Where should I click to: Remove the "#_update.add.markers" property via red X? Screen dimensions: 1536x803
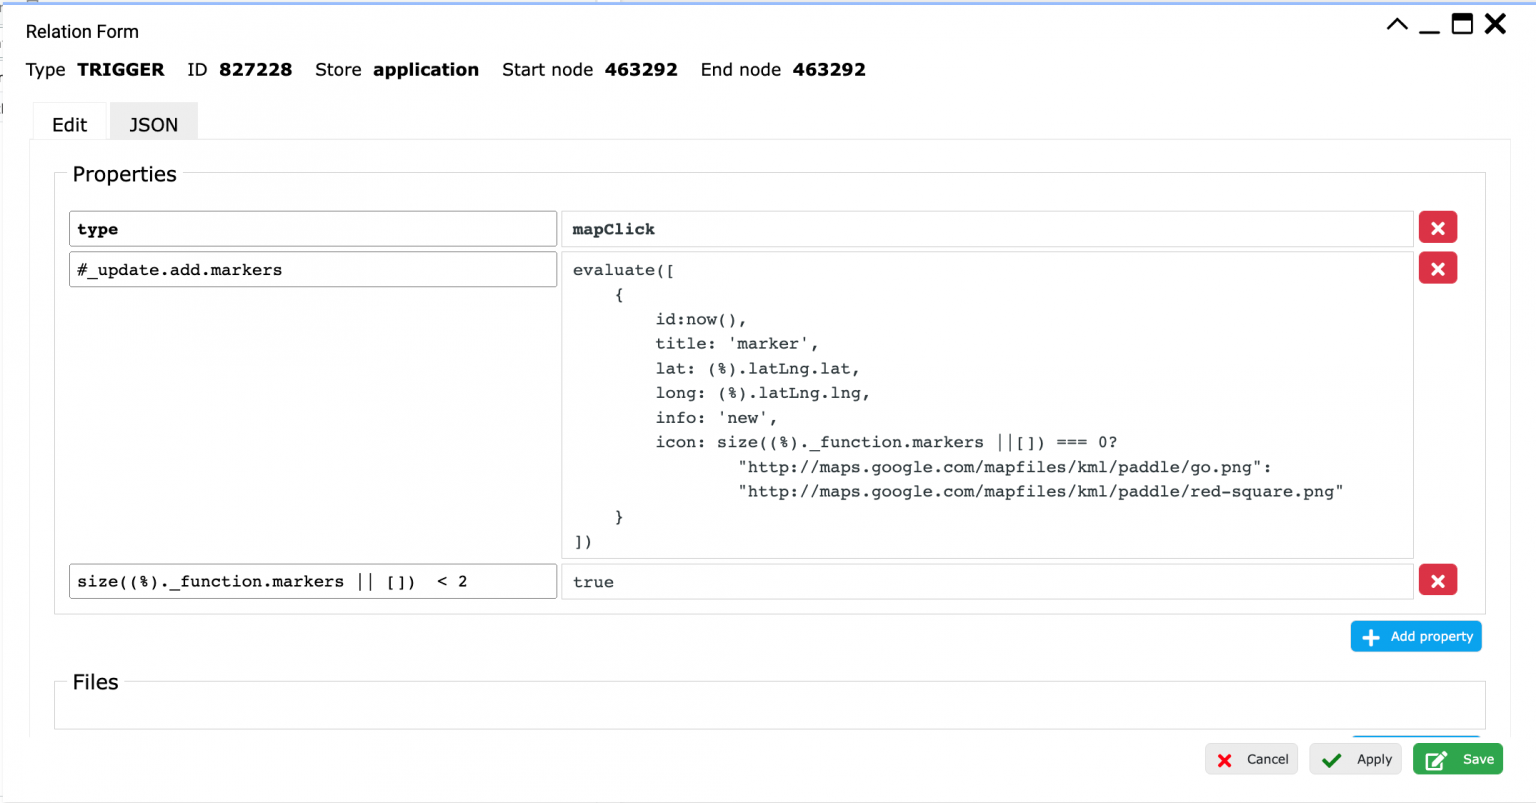(x=1437, y=268)
